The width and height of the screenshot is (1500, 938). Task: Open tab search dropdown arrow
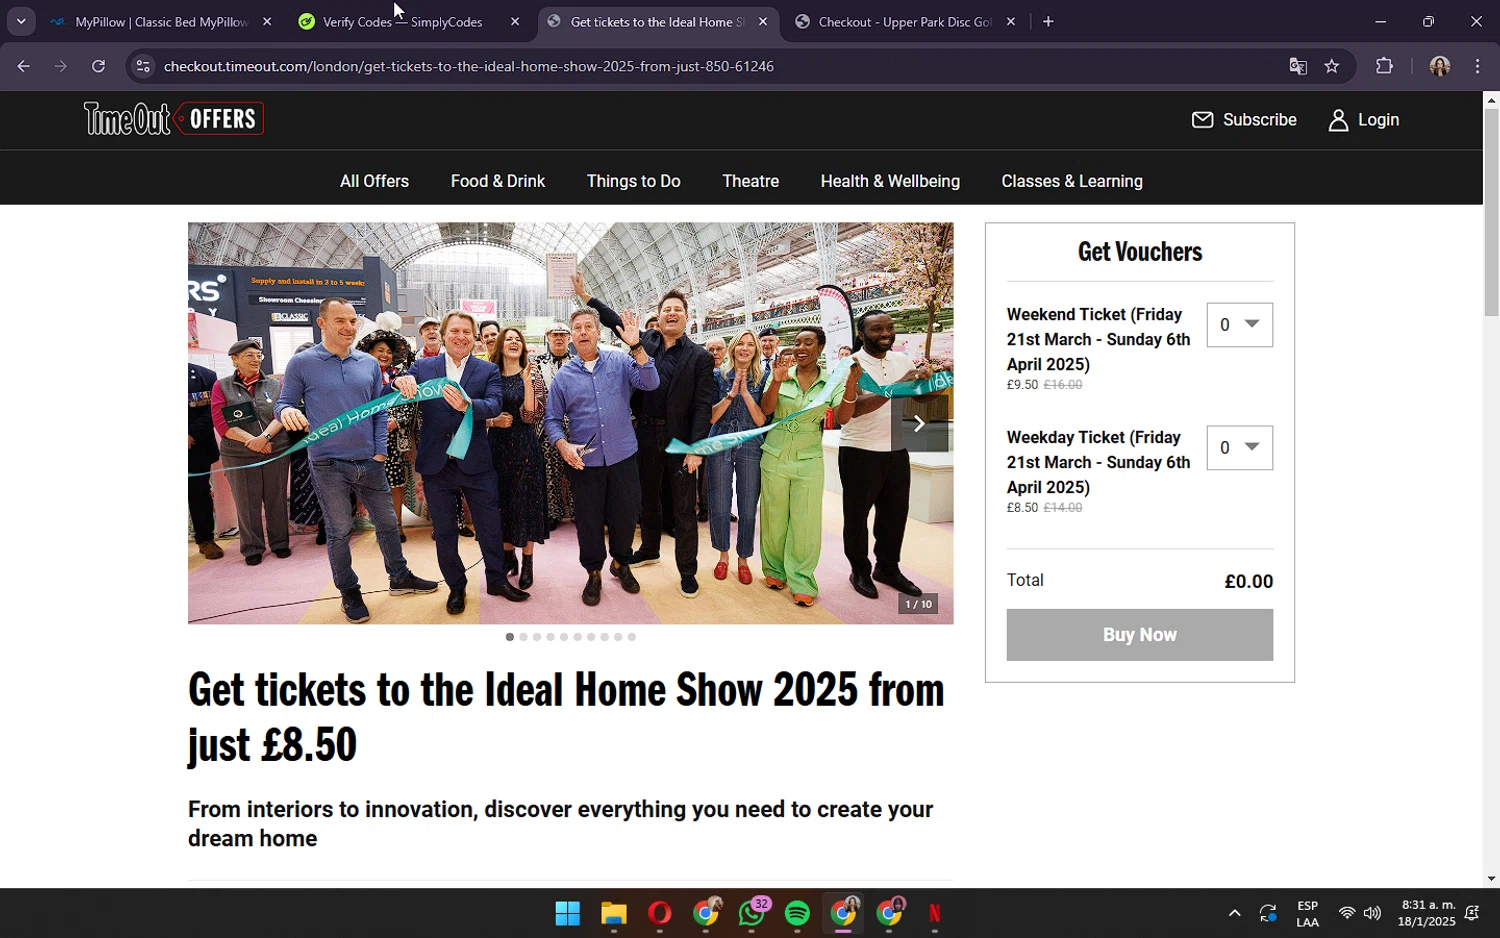click(21, 21)
